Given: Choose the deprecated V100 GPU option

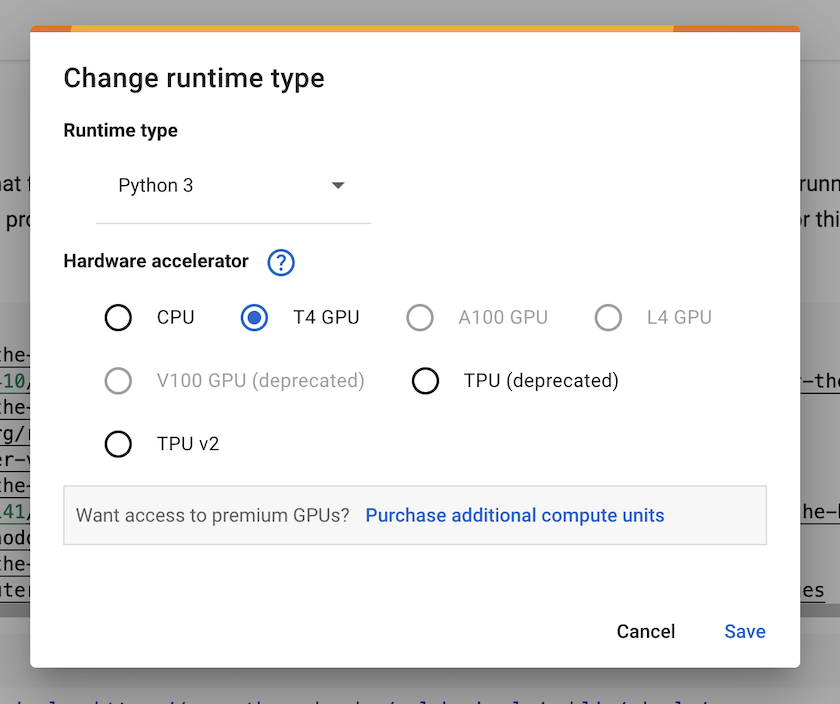Looking at the screenshot, I should click(118, 380).
